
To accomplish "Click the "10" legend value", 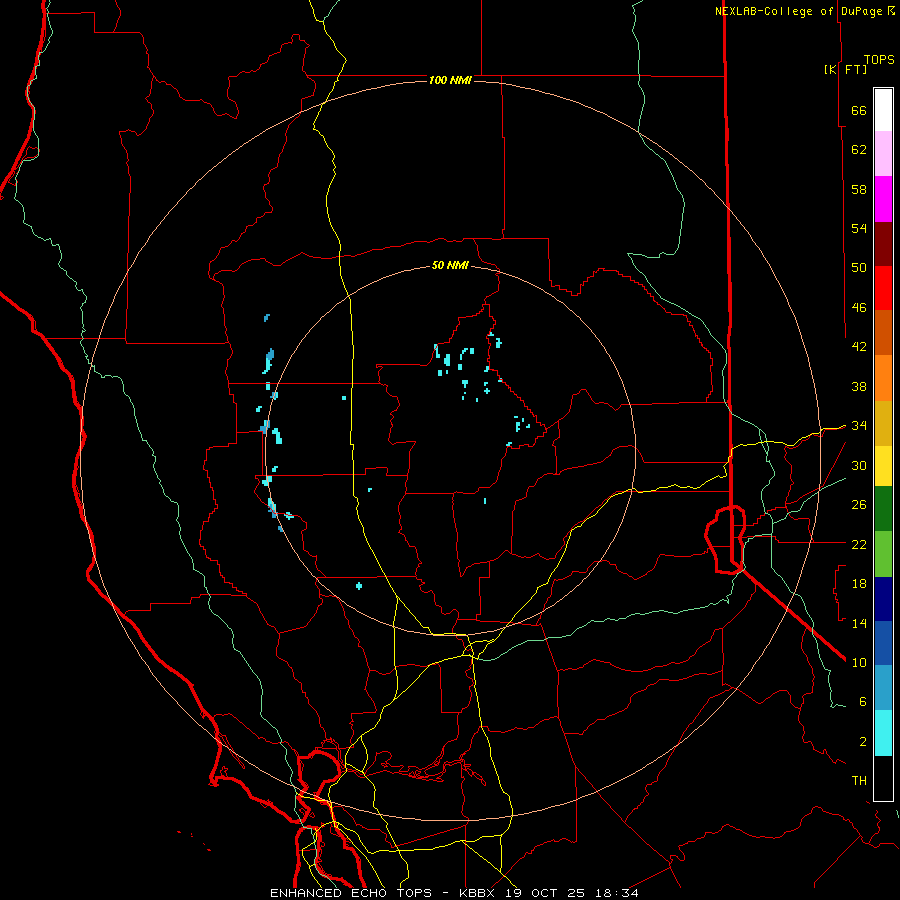I will click(859, 662).
